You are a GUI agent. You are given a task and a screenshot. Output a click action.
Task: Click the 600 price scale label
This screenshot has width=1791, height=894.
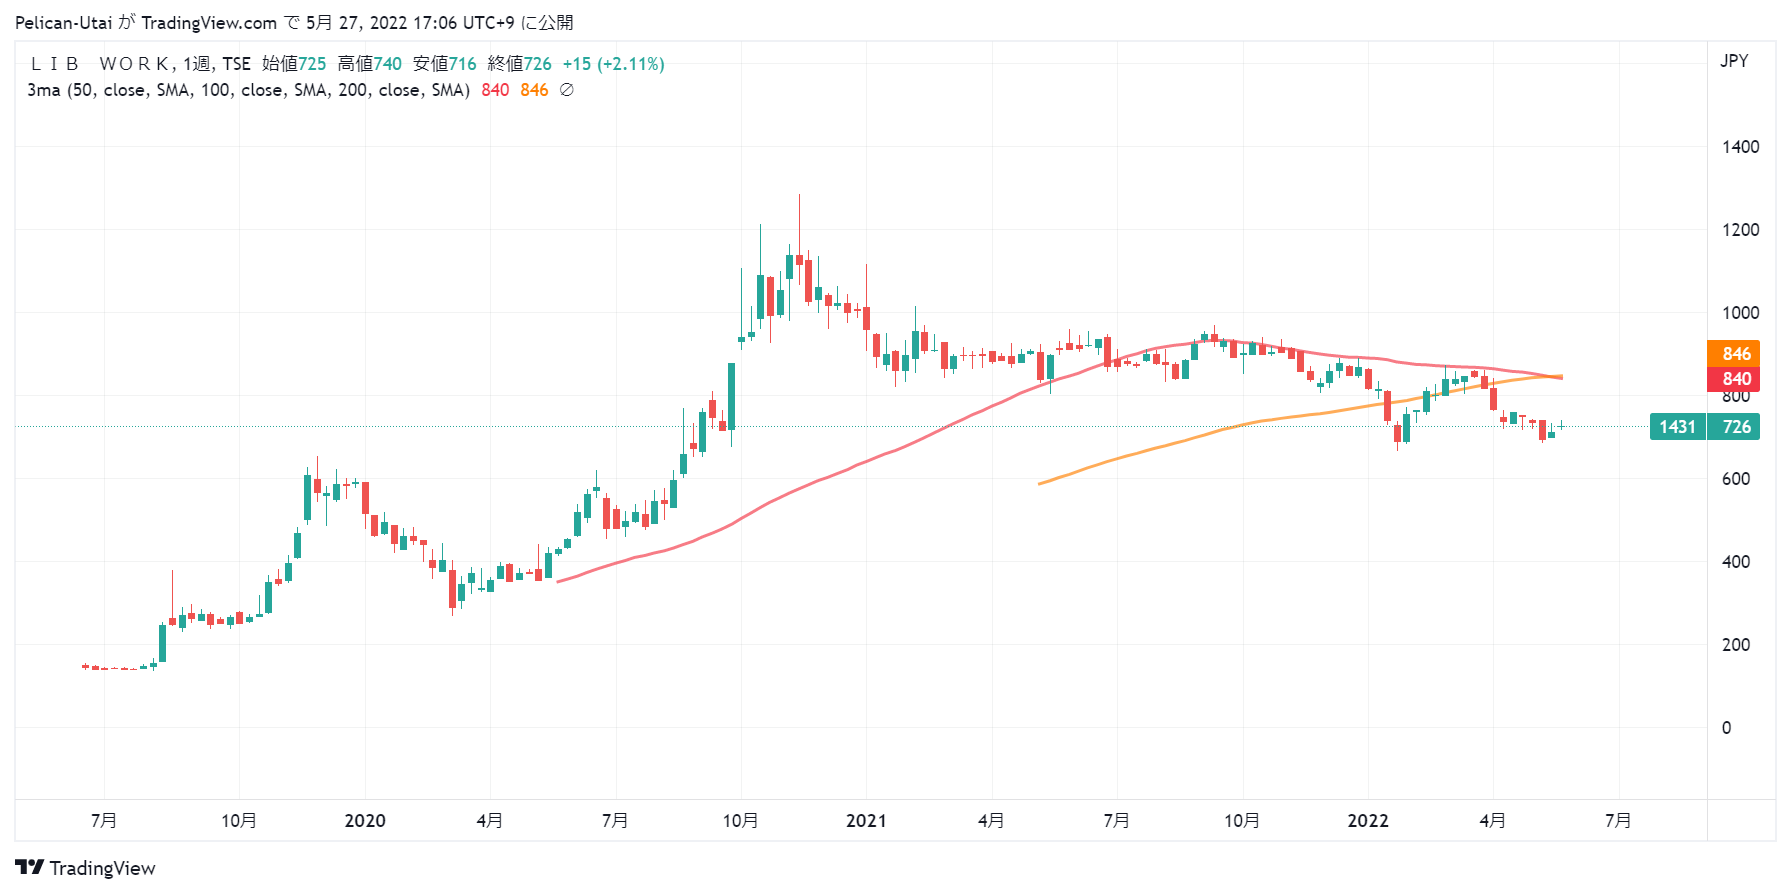pos(1736,479)
